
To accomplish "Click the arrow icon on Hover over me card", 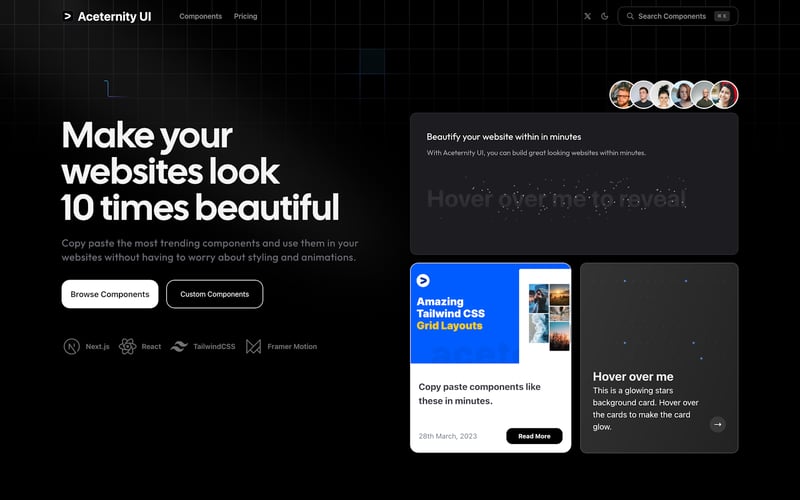I will click(x=718, y=424).
